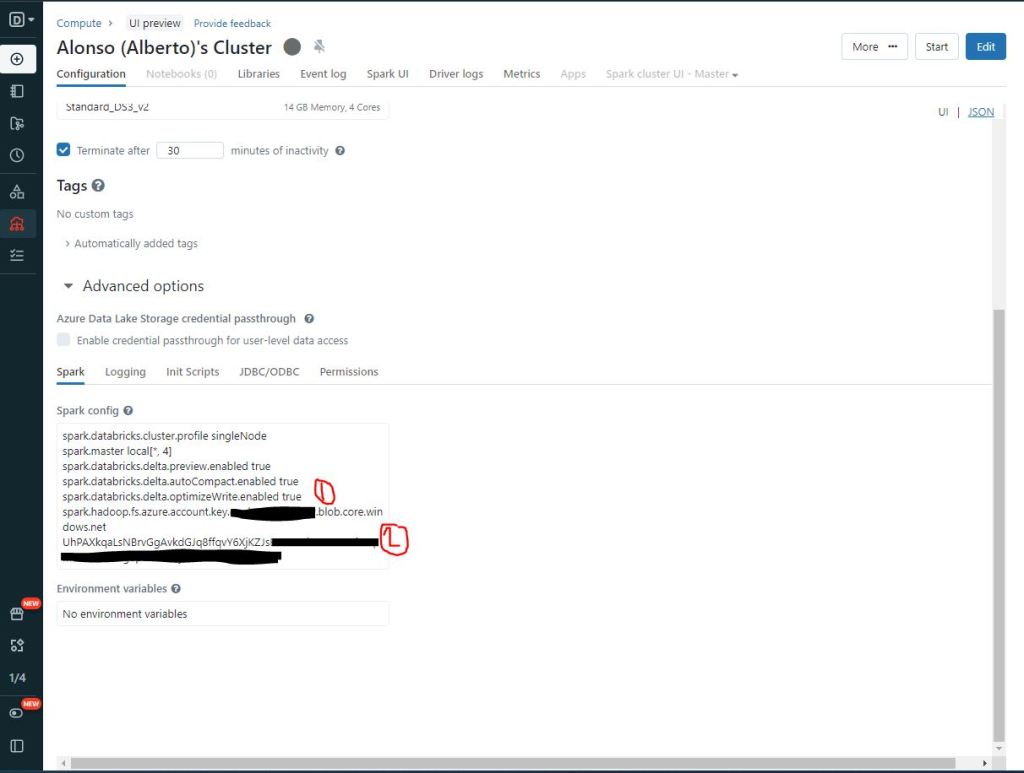
Task: Open Marketplace store icon in sidebar
Action: (x=17, y=614)
